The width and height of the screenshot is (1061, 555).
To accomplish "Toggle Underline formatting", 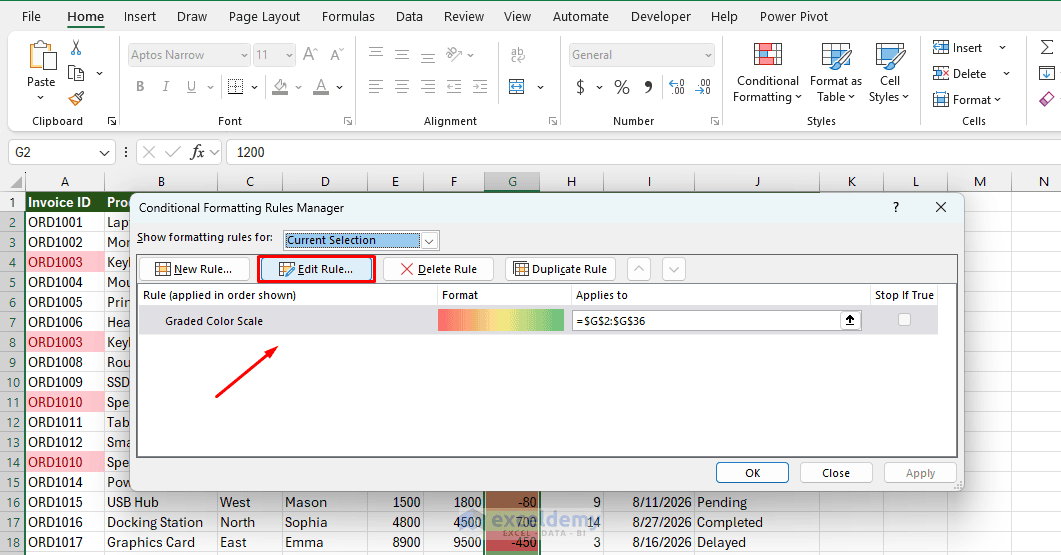I will (191, 87).
